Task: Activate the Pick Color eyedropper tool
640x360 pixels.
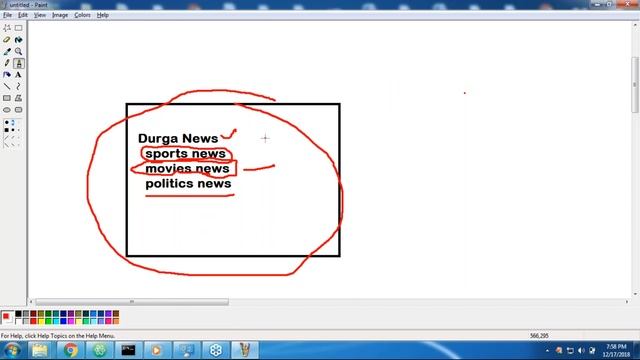Action: click(x=7, y=51)
